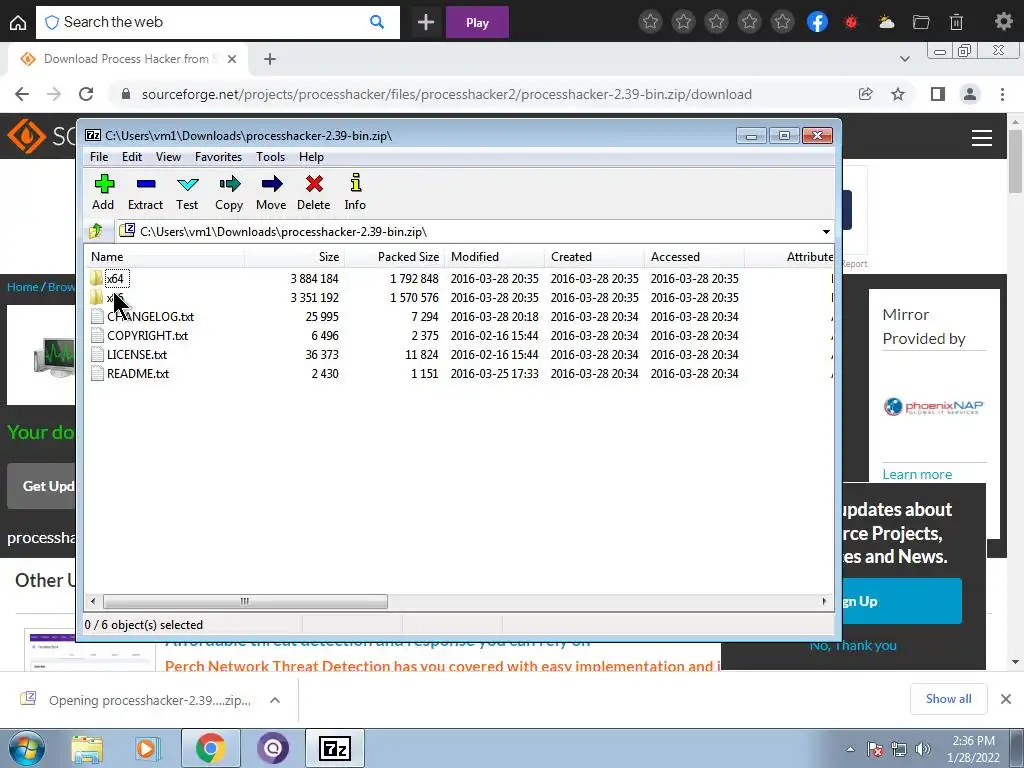Click the weather icon in top bar
Screen dimensions: 1024x768
coord(886,22)
